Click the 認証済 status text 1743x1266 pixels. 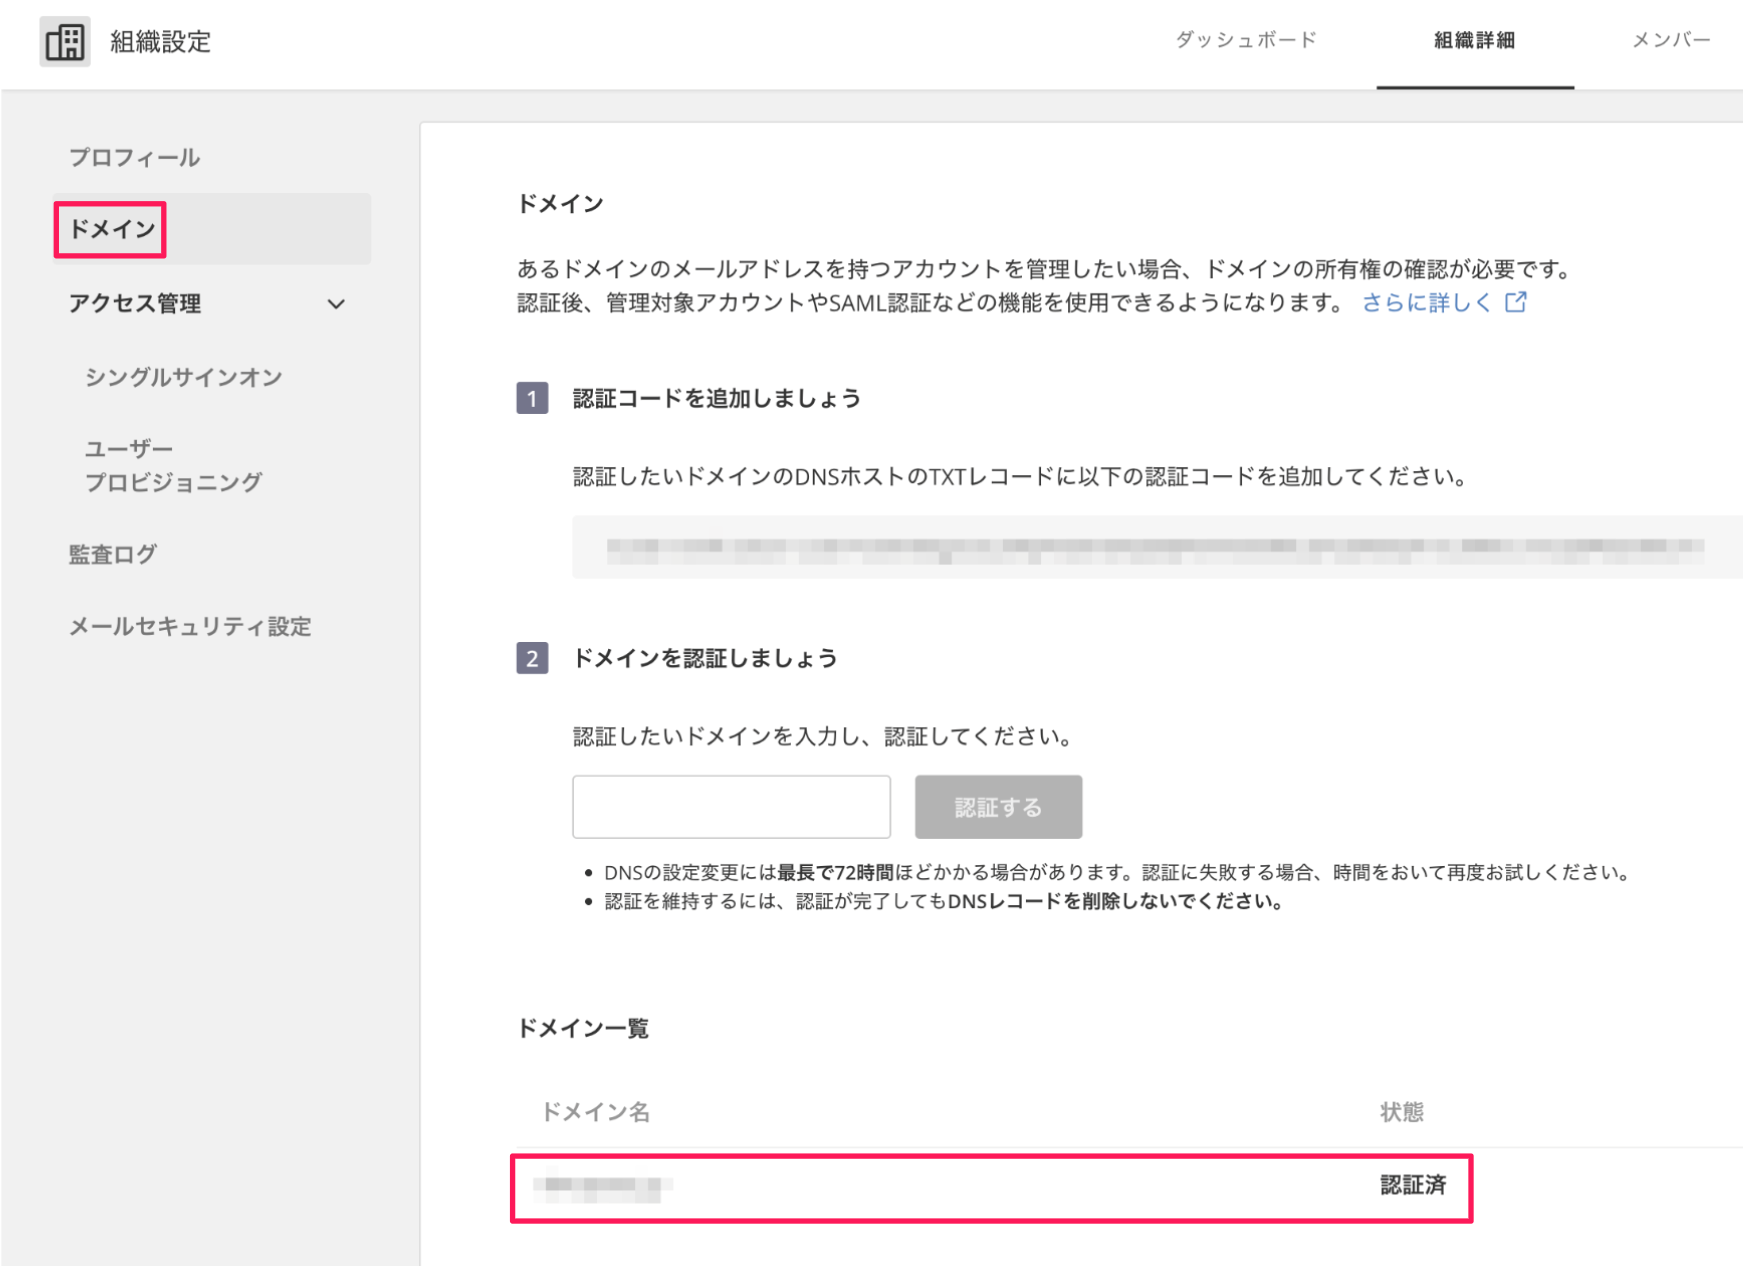1413,1185
